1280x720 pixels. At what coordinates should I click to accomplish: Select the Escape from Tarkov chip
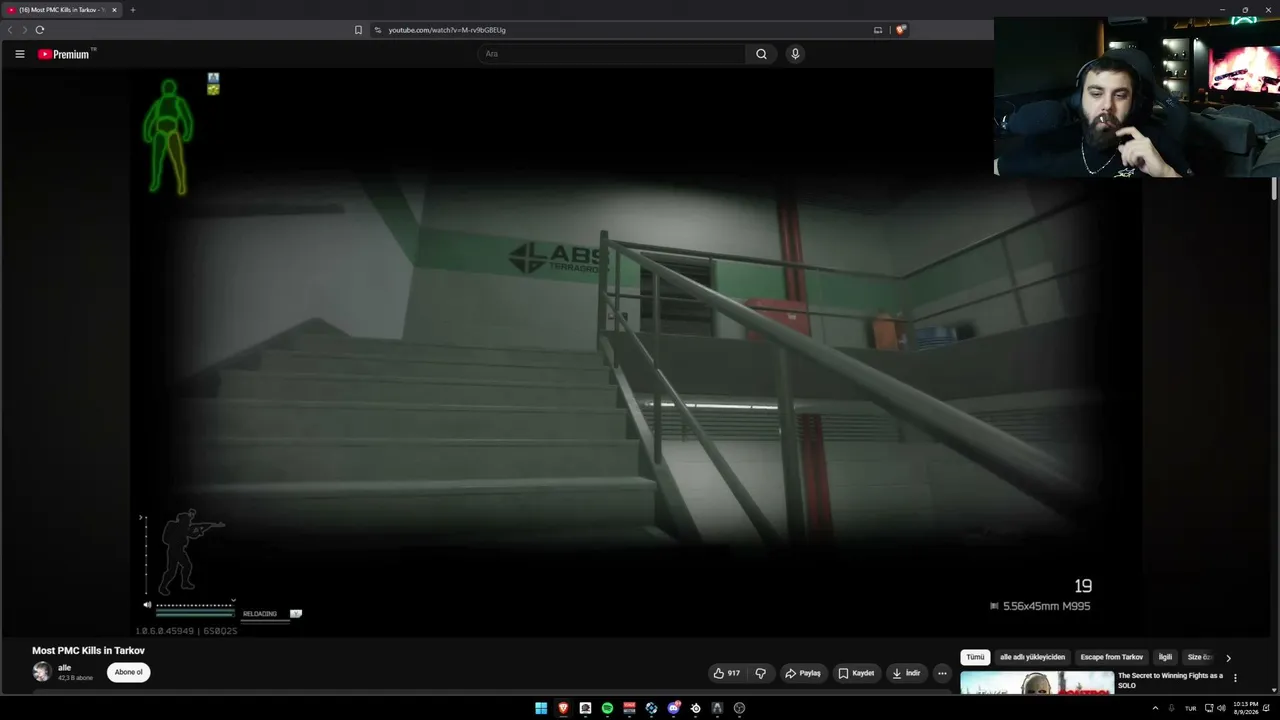pos(1111,657)
